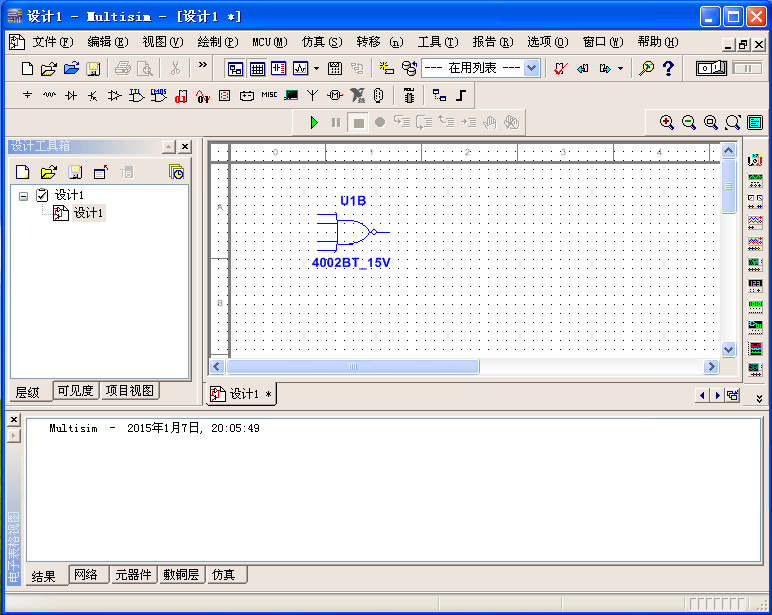Open the RF antenna component group

(x=312, y=95)
